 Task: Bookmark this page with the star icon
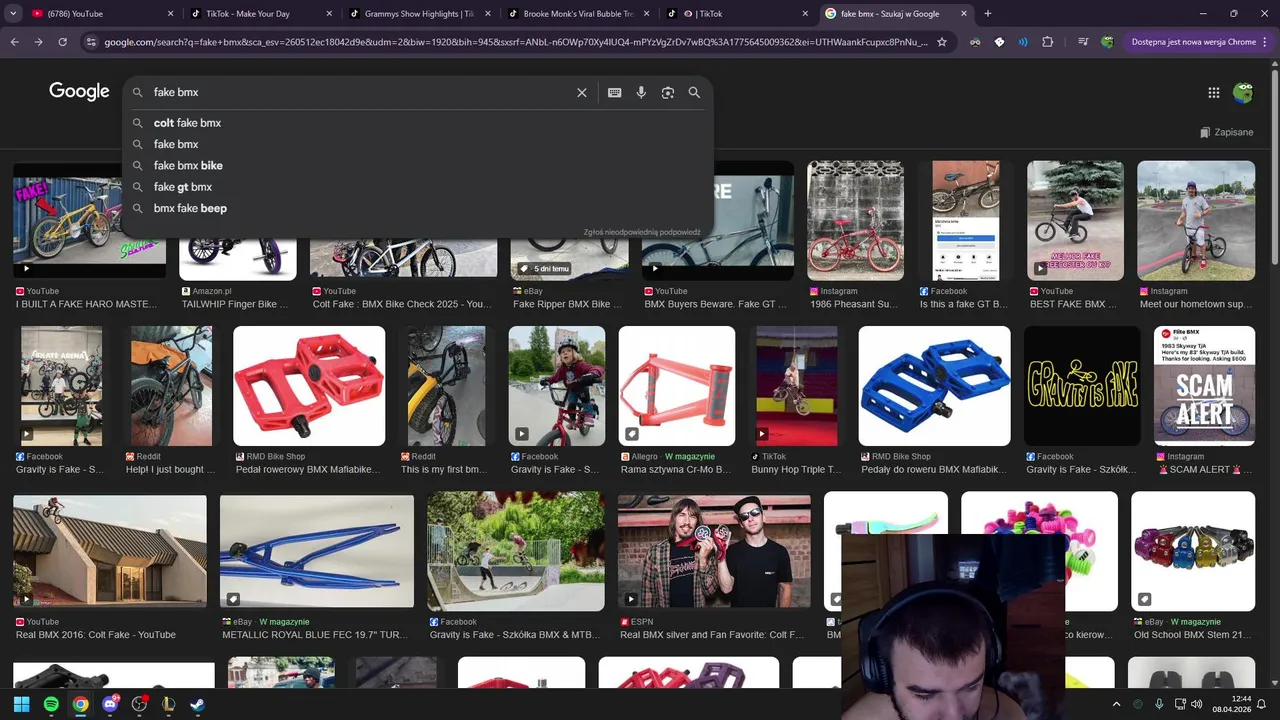[941, 42]
